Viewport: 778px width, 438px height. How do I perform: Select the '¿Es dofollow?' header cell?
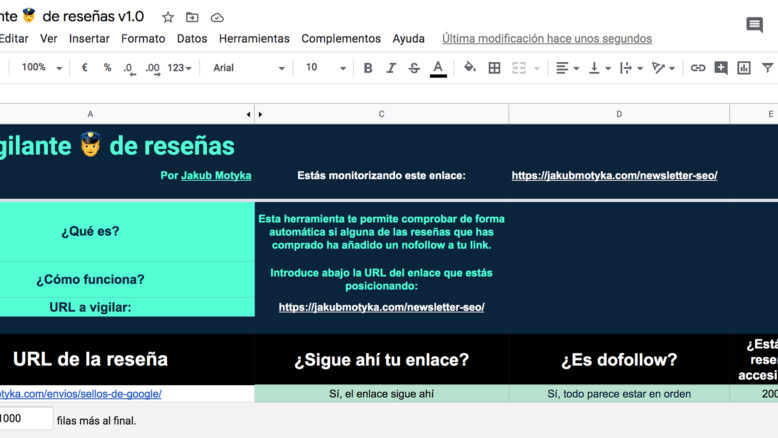pyautogui.click(x=619, y=360)
